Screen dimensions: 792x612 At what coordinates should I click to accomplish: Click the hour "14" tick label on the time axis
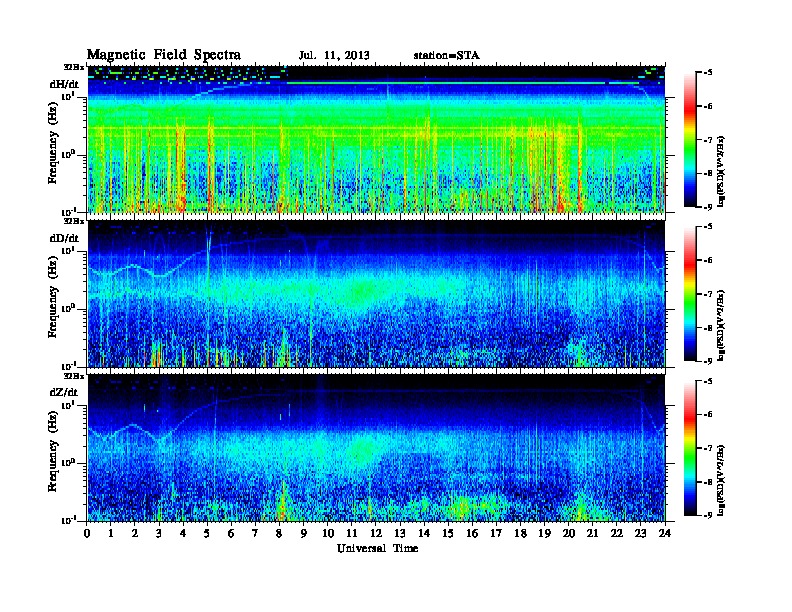point(424,533)
